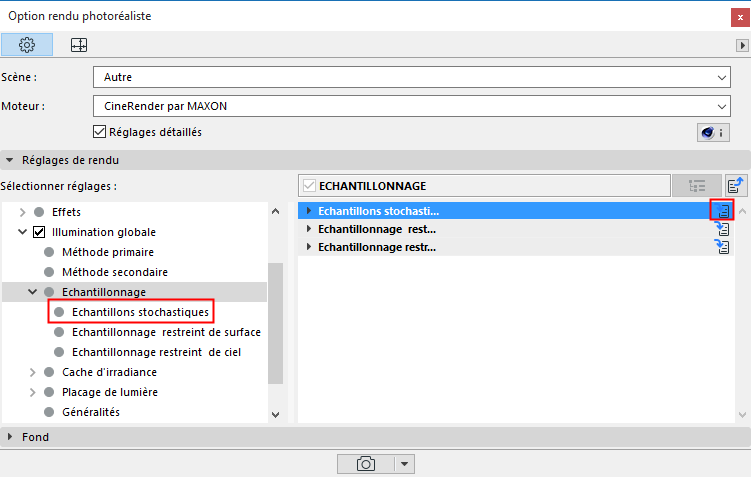Collapse the Illumination globale node
The image size is (751, 477).
coord(22,232)
